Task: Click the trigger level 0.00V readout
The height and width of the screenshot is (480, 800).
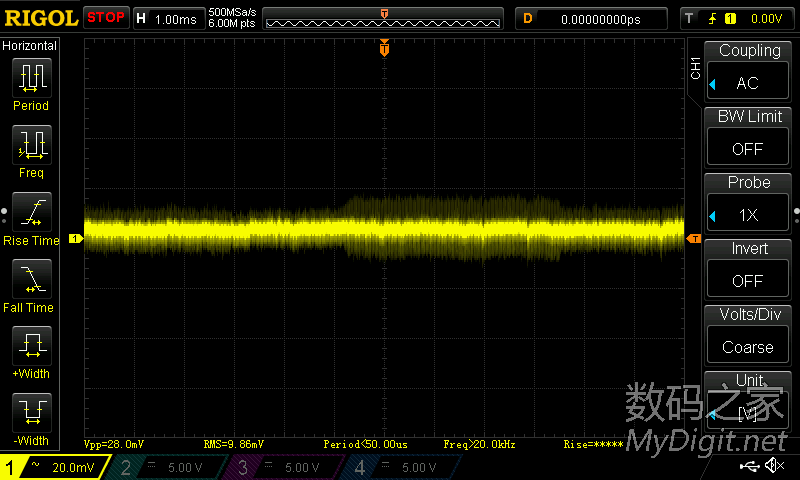Action: pos(766,19)
